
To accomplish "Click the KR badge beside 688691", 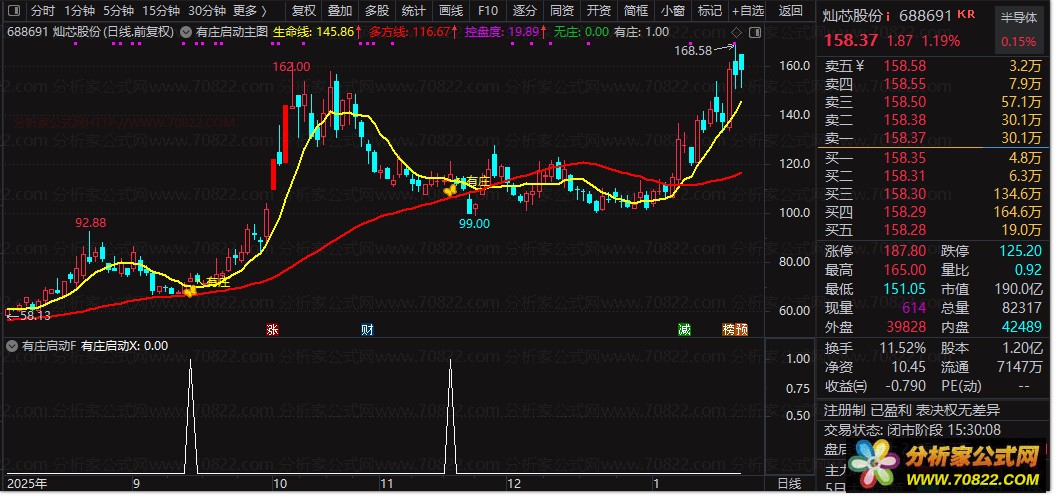I will point(966,14).
